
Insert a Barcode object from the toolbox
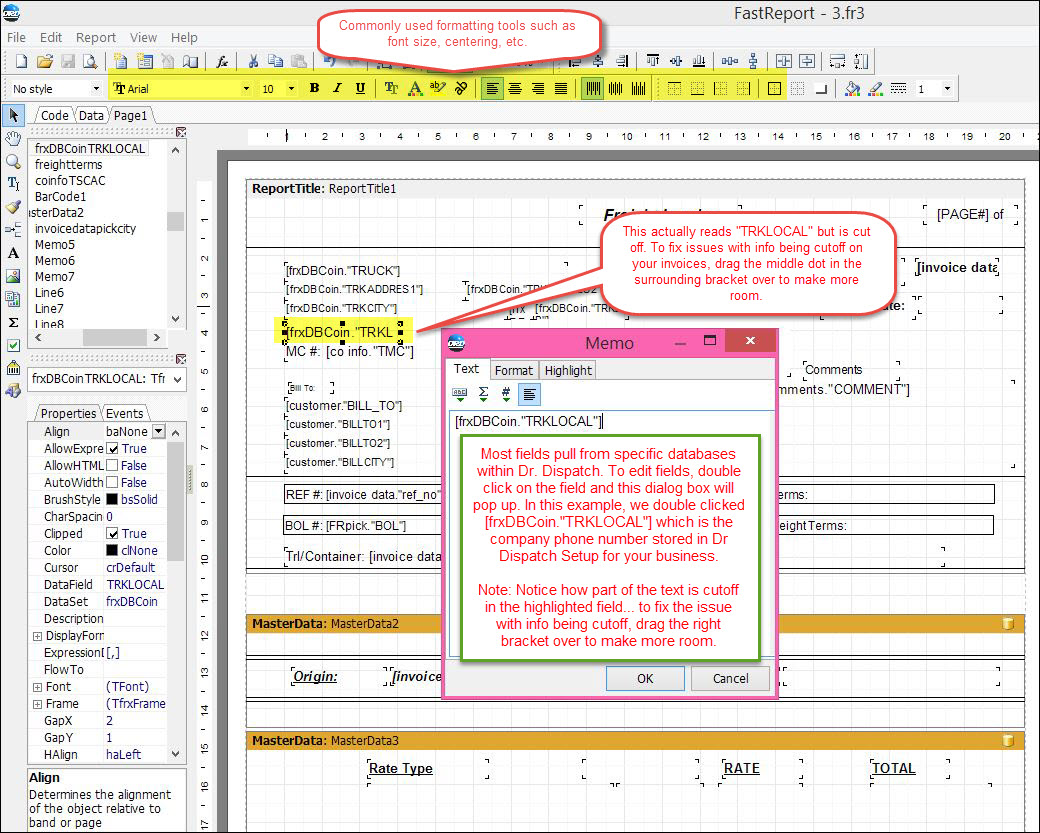point(13,368)
